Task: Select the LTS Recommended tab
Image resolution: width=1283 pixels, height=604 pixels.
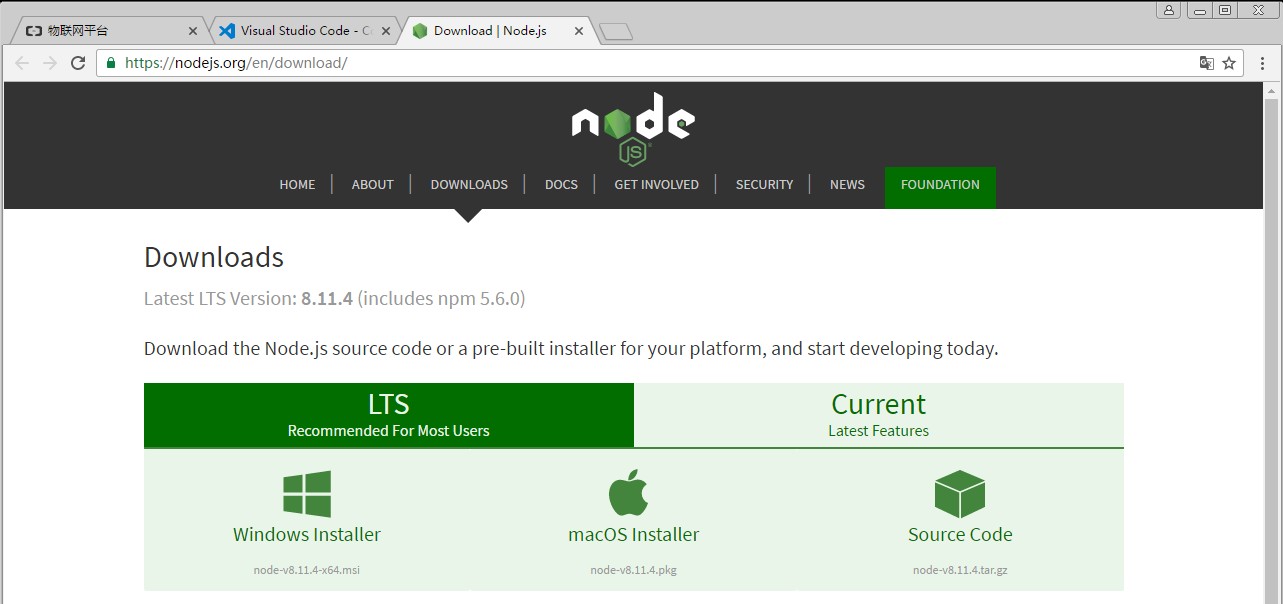Action: (x=389, y=415)
